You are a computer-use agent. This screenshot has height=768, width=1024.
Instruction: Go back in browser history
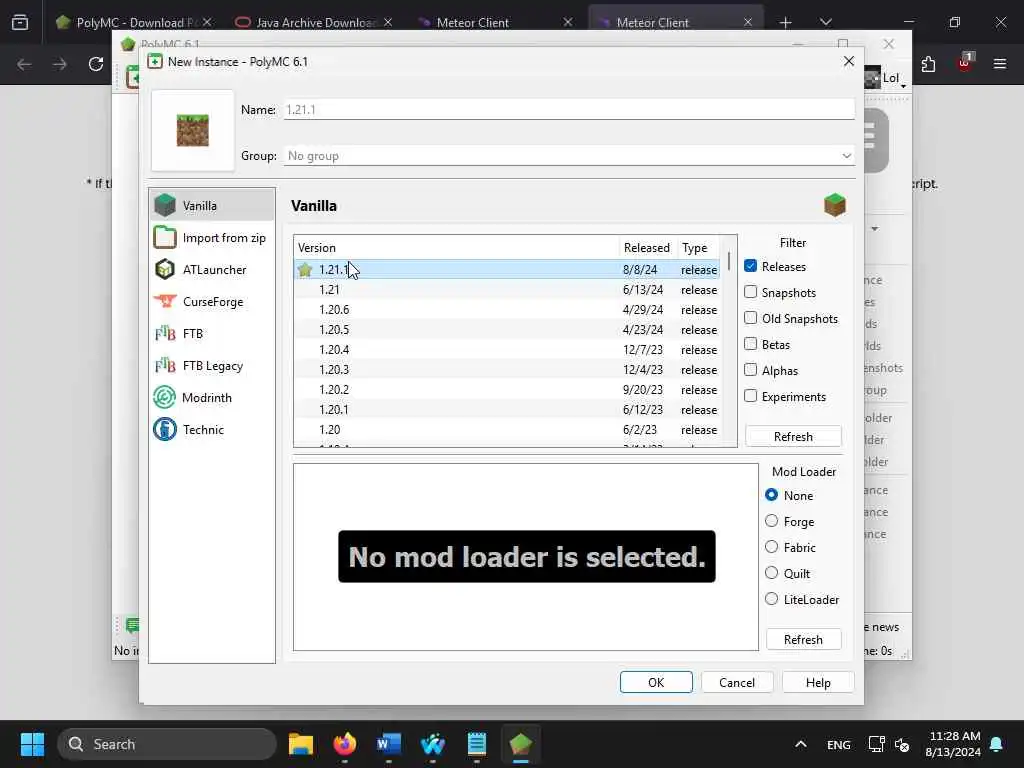tap(24, 64)
